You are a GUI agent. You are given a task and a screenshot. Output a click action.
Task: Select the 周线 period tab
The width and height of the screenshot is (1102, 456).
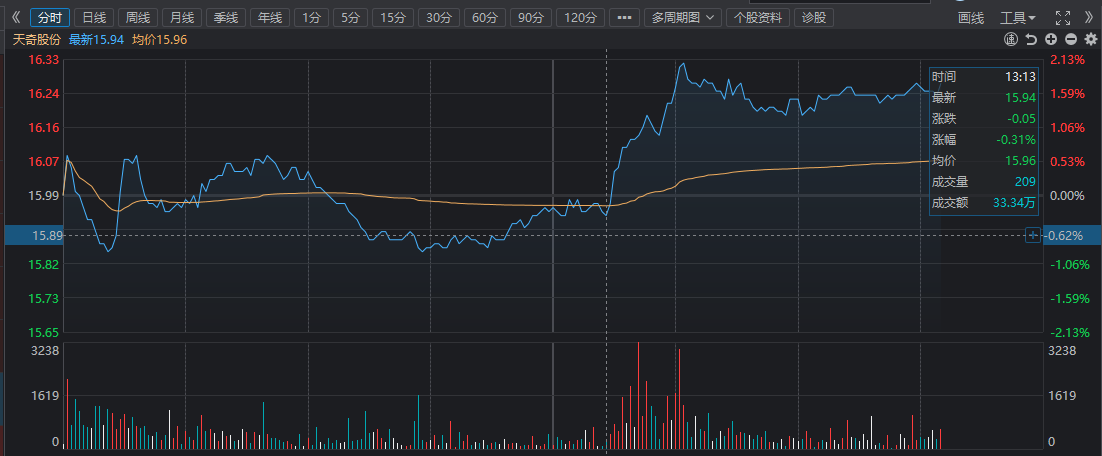(137, 18)
